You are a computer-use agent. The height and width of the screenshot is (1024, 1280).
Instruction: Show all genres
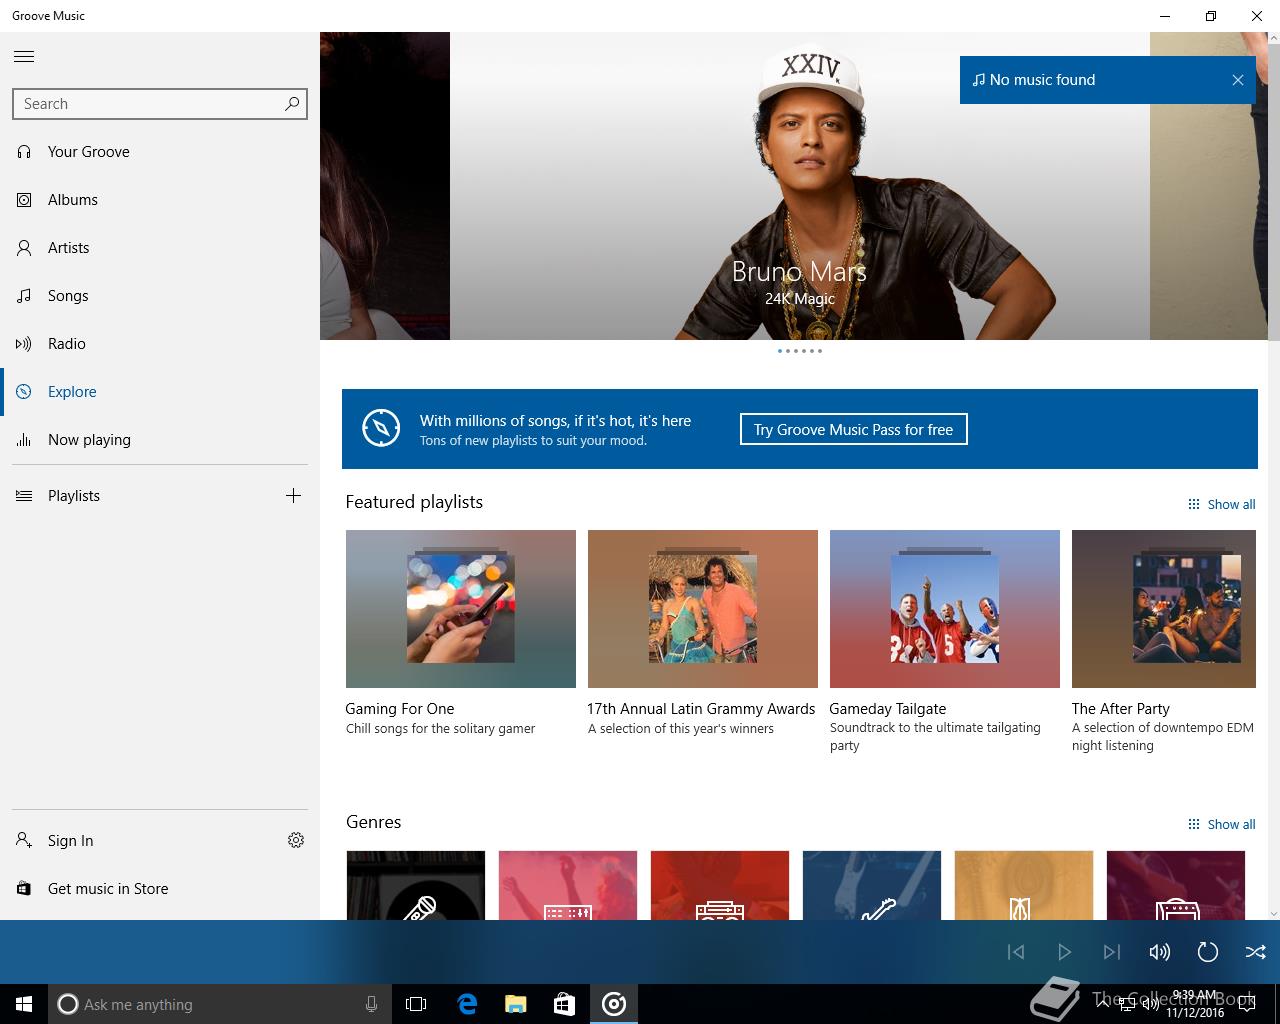(x=1221, y=824)
